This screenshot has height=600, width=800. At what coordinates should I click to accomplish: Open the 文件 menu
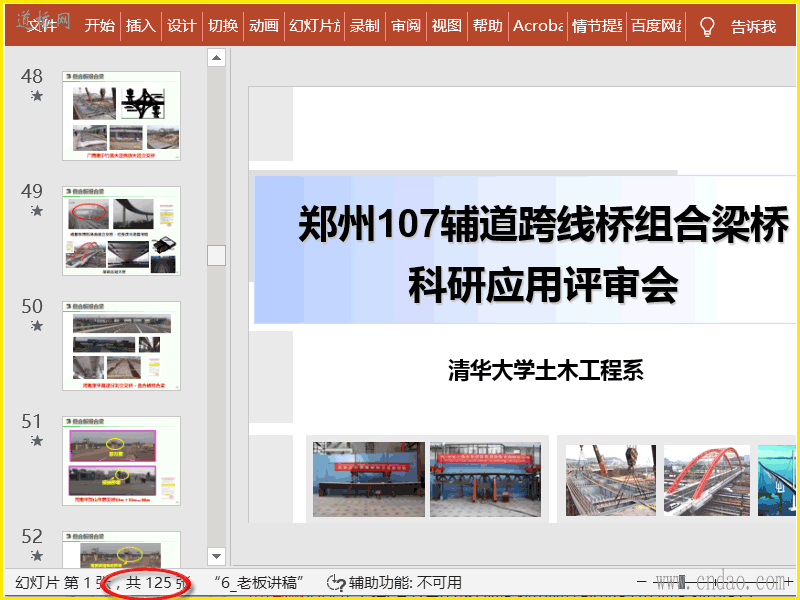42,26
